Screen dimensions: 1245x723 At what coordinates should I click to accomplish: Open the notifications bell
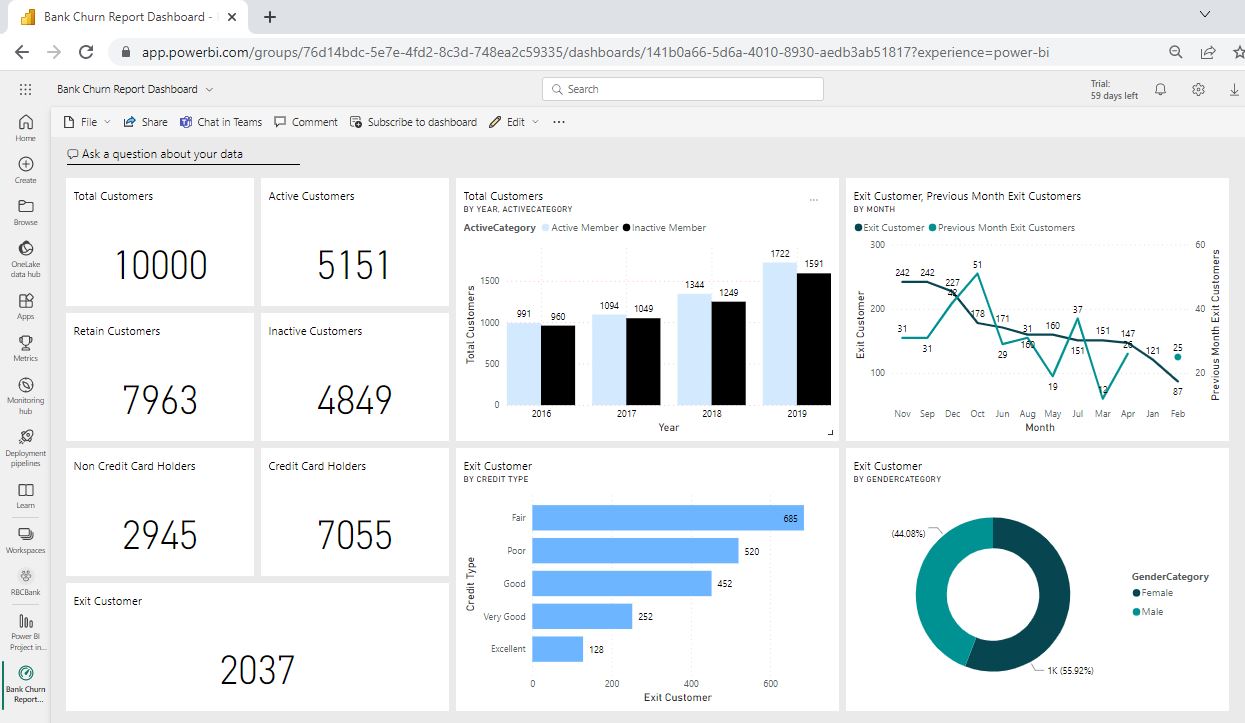pyautogui.click(x=1159, y=89)
